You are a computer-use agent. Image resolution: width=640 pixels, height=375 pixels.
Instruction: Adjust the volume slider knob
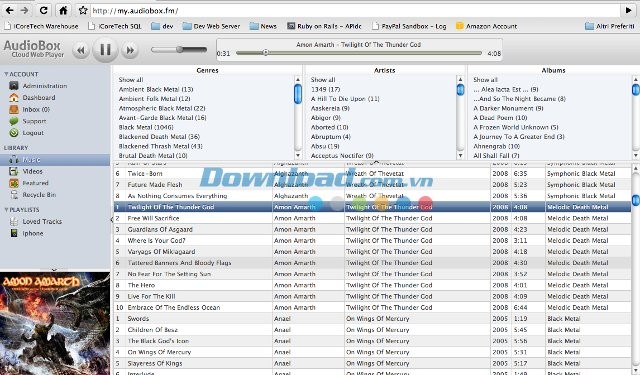(180, 49)
